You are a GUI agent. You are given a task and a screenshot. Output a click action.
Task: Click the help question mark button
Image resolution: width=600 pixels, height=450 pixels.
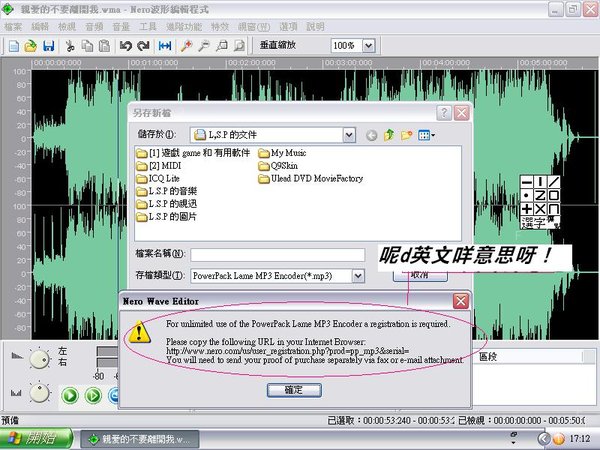coord(444,113)
